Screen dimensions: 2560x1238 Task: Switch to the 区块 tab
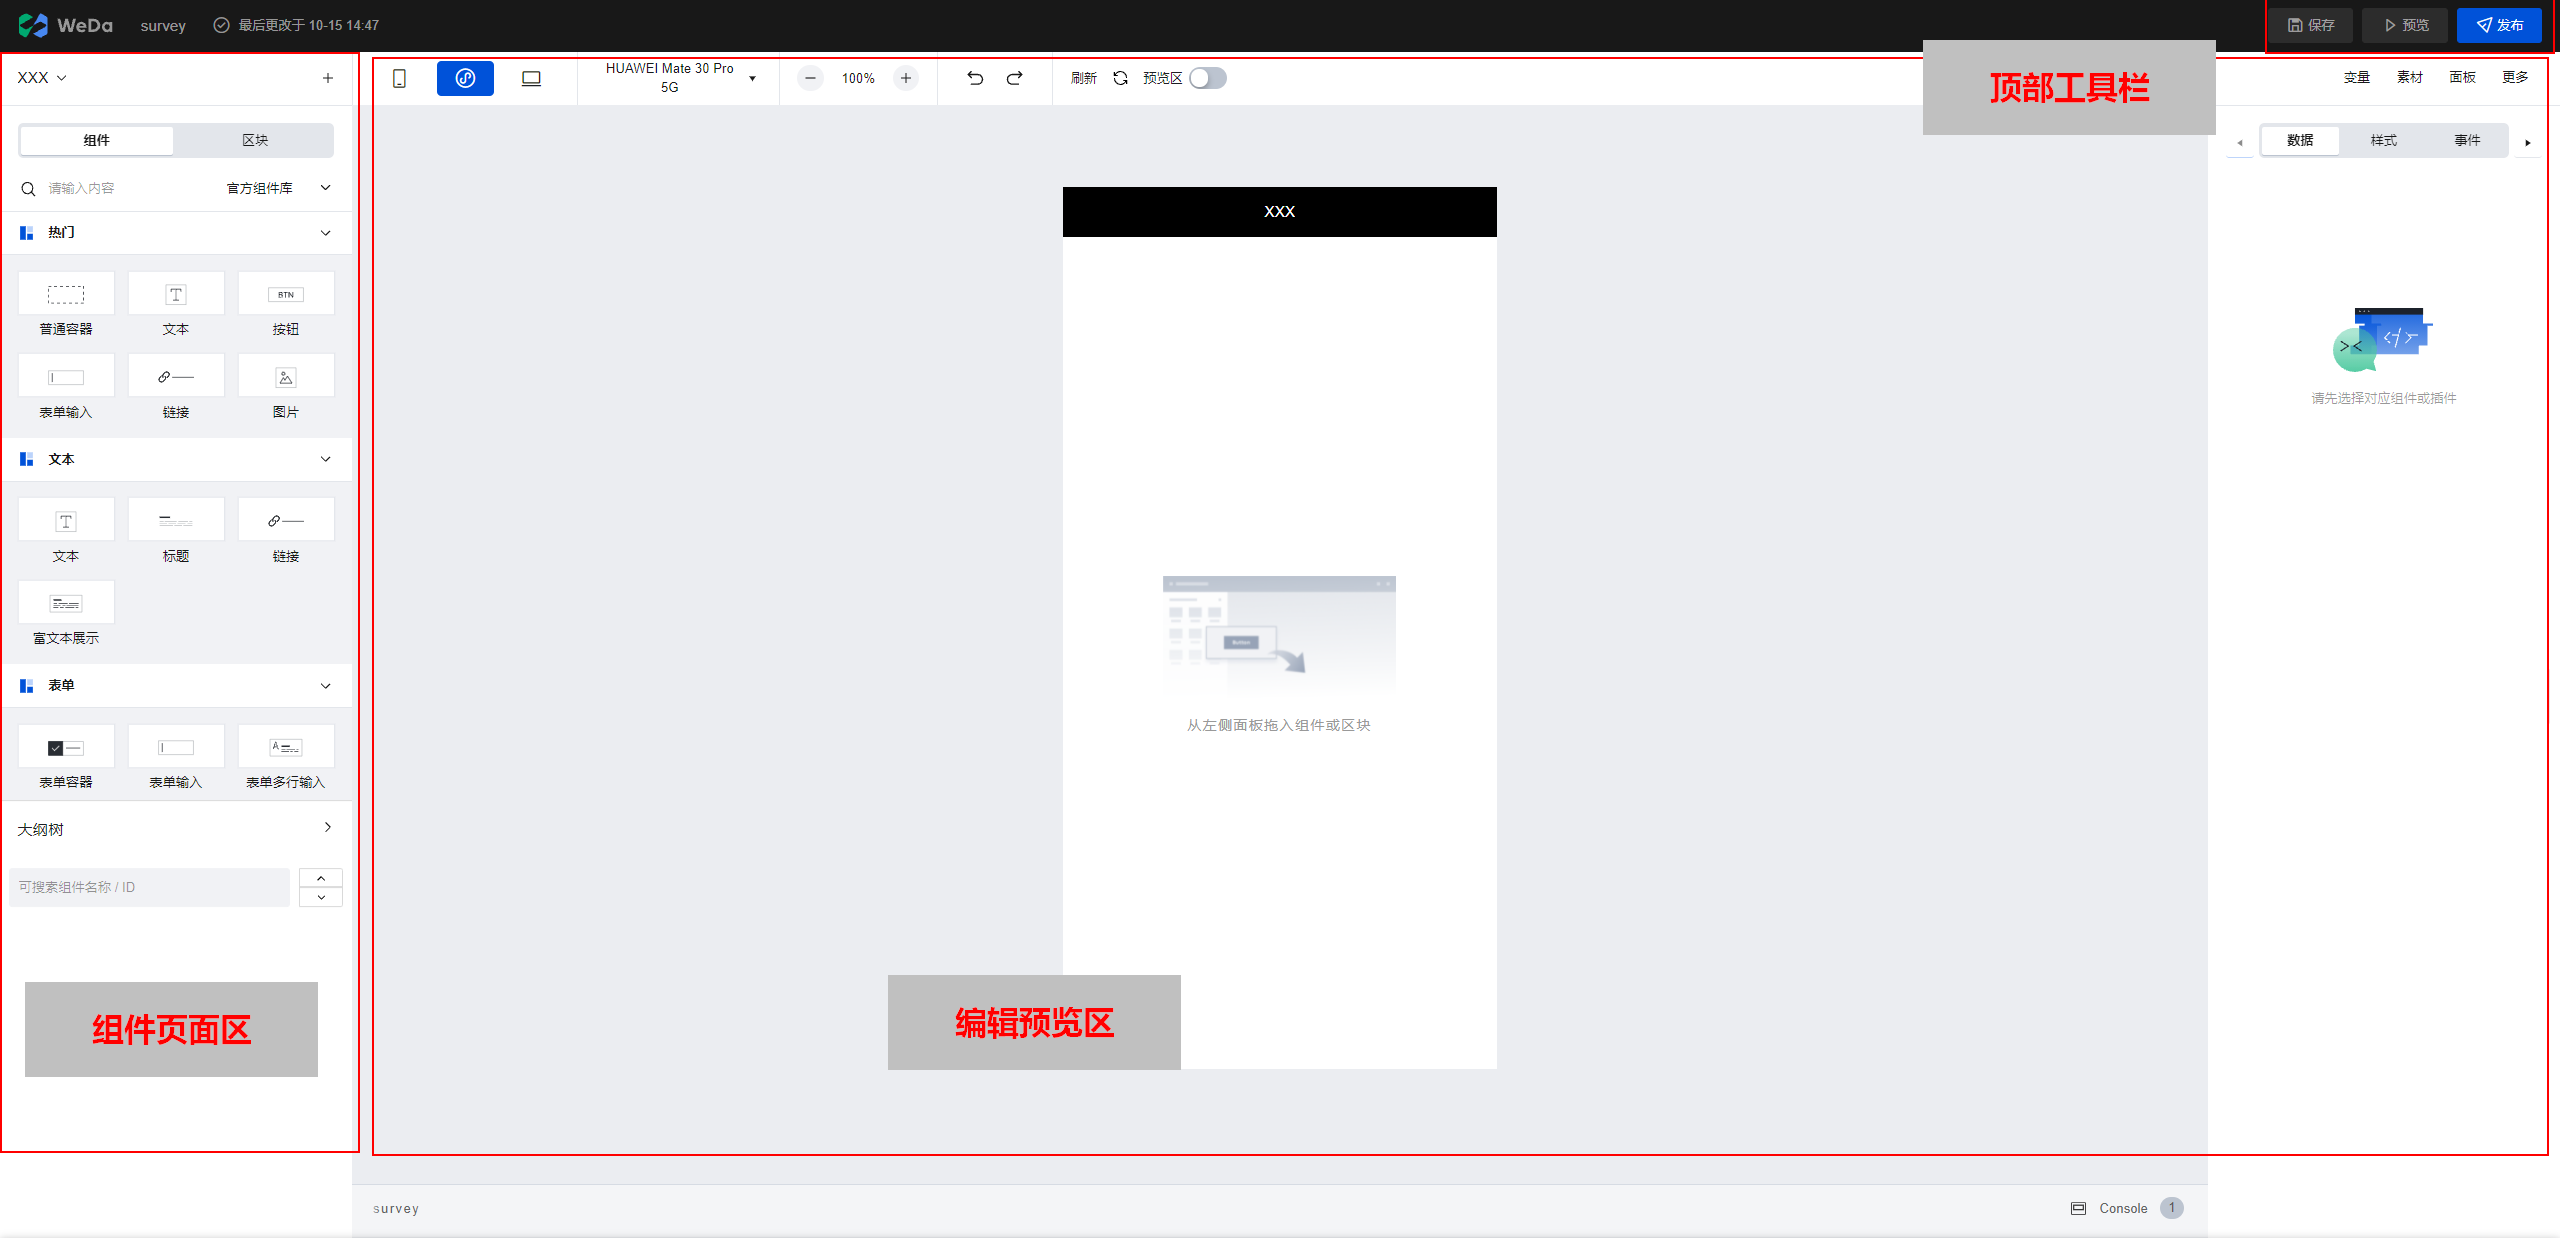255,140
